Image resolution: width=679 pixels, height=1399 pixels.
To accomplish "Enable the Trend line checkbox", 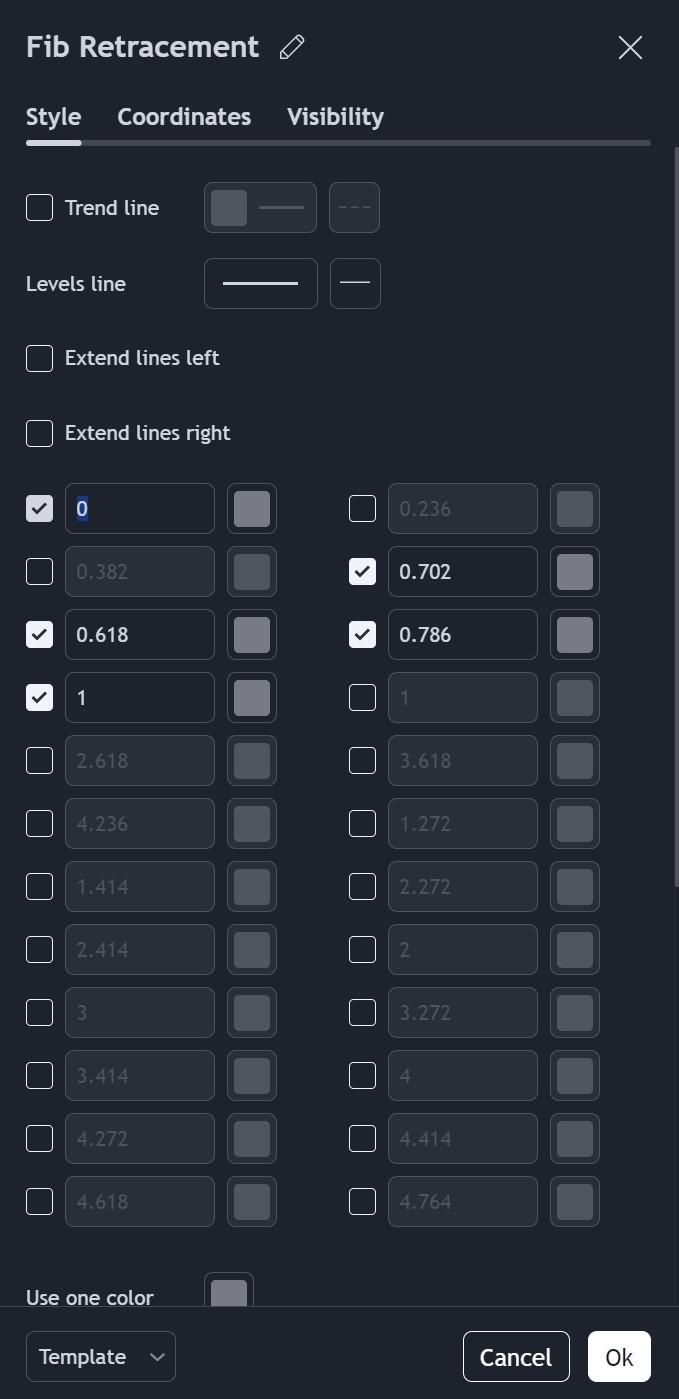I will [x=39, y=208].
